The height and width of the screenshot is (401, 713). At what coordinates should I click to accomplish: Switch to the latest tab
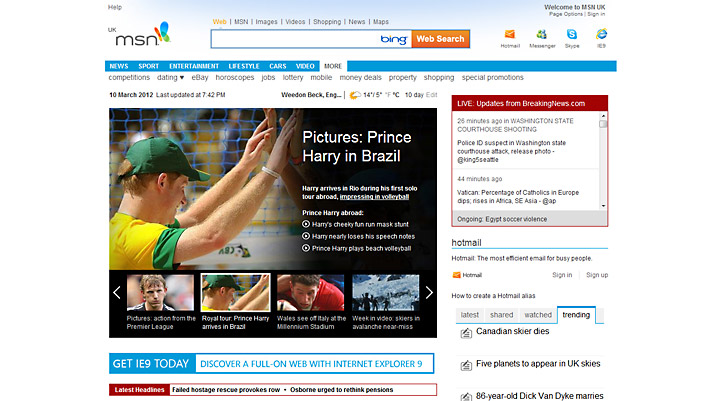468,315
